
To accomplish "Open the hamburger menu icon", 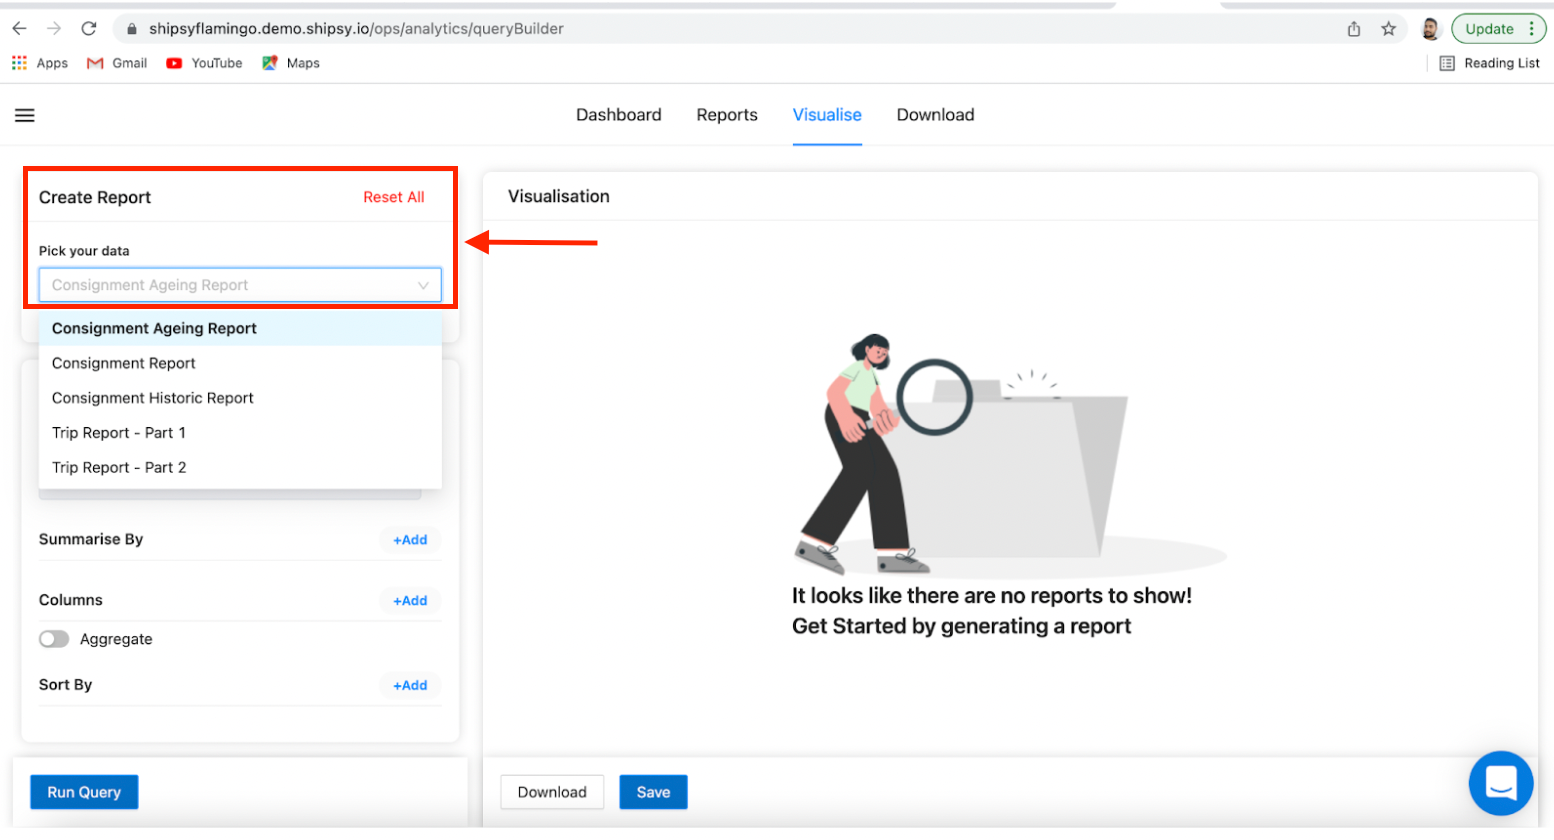I will [x=25, y=116].
